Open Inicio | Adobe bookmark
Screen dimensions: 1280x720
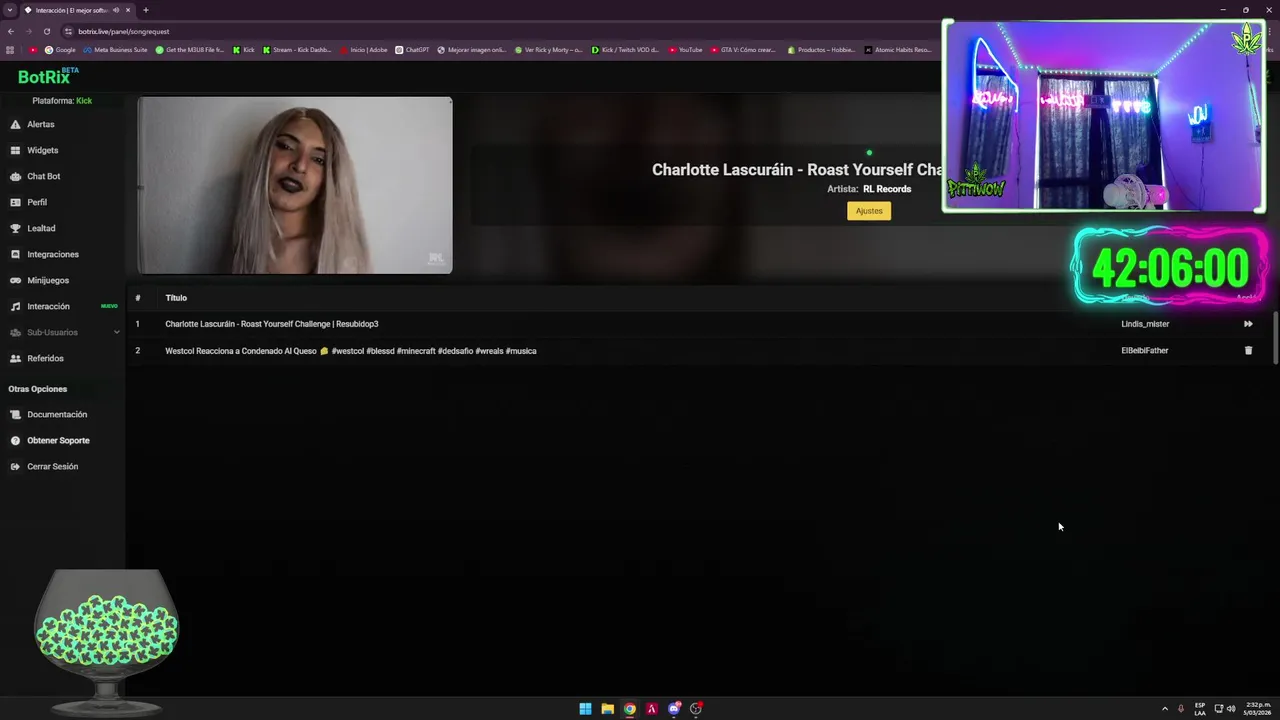click(364, 50)
